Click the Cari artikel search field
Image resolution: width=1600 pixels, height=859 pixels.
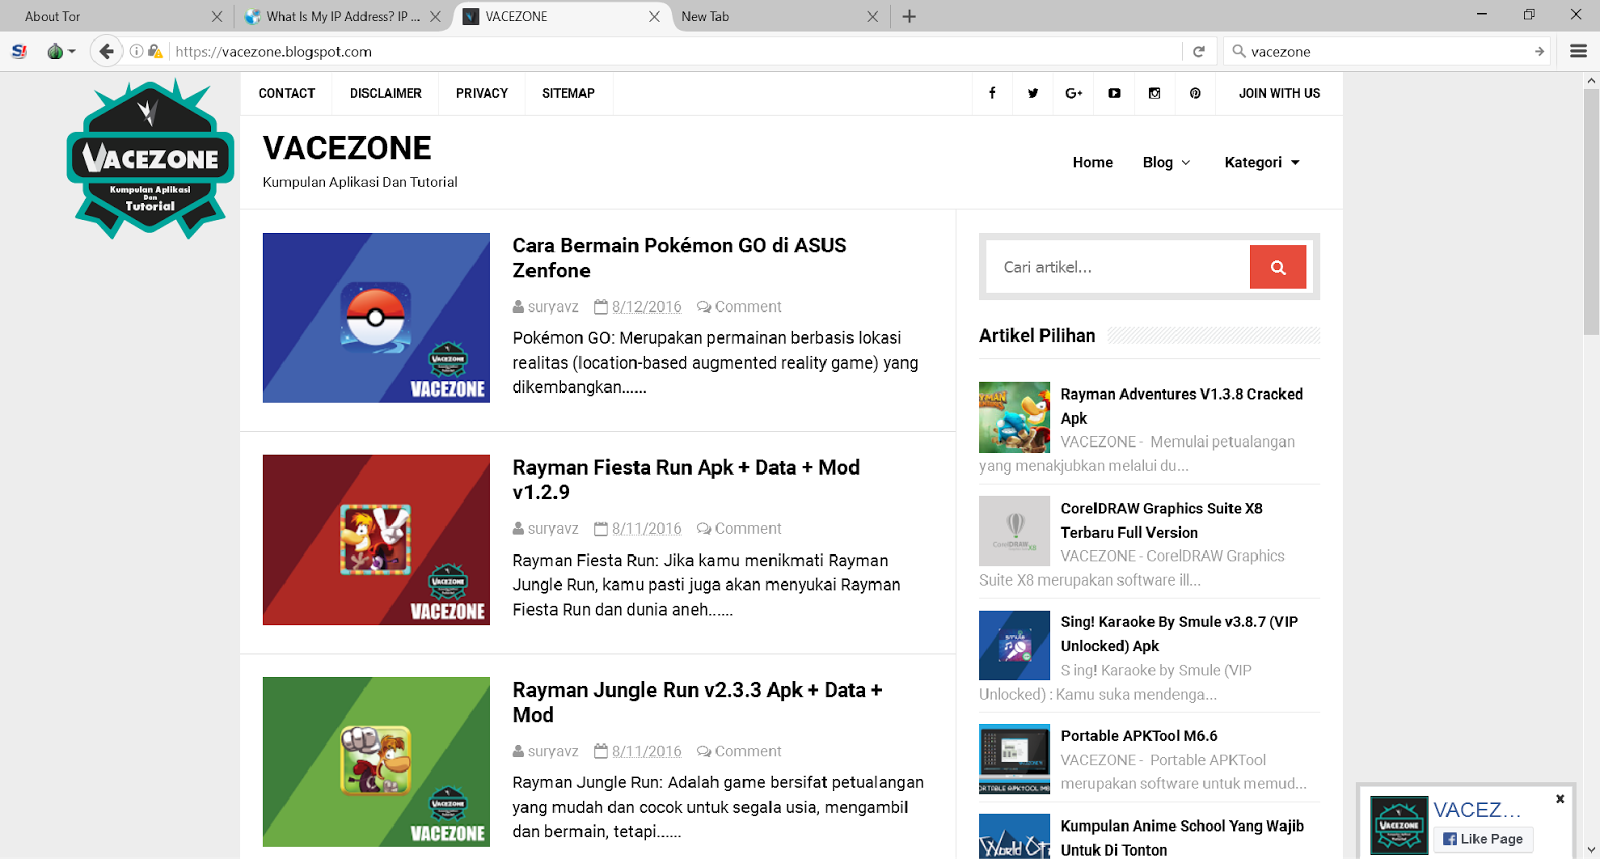[1118, 267]
